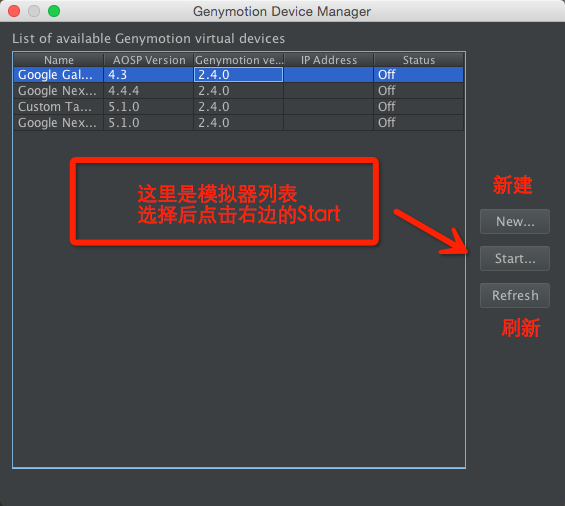This screenshot has width=565, height=506.
Task: Click the Off status of Google Gal... row
Action: point(419,75)
